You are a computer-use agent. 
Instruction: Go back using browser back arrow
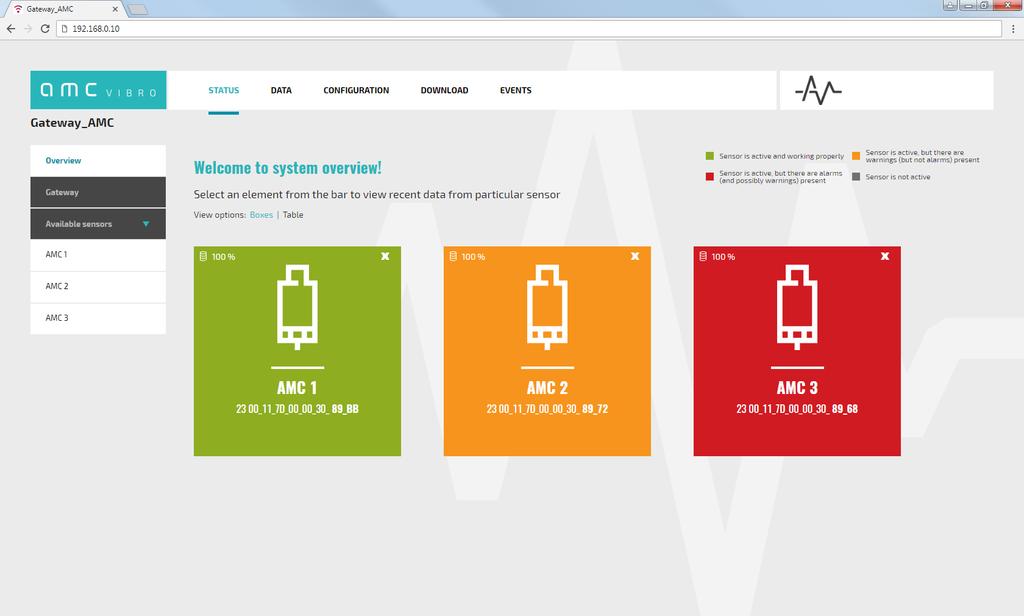coord(10,29)
